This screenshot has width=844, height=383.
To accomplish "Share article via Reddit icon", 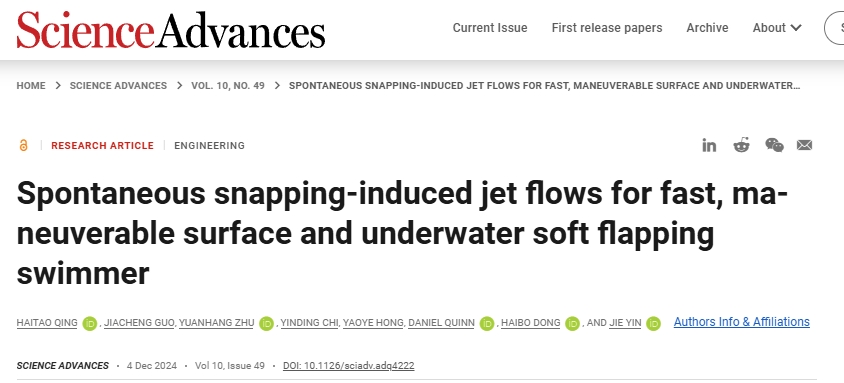I will (741, 145).
